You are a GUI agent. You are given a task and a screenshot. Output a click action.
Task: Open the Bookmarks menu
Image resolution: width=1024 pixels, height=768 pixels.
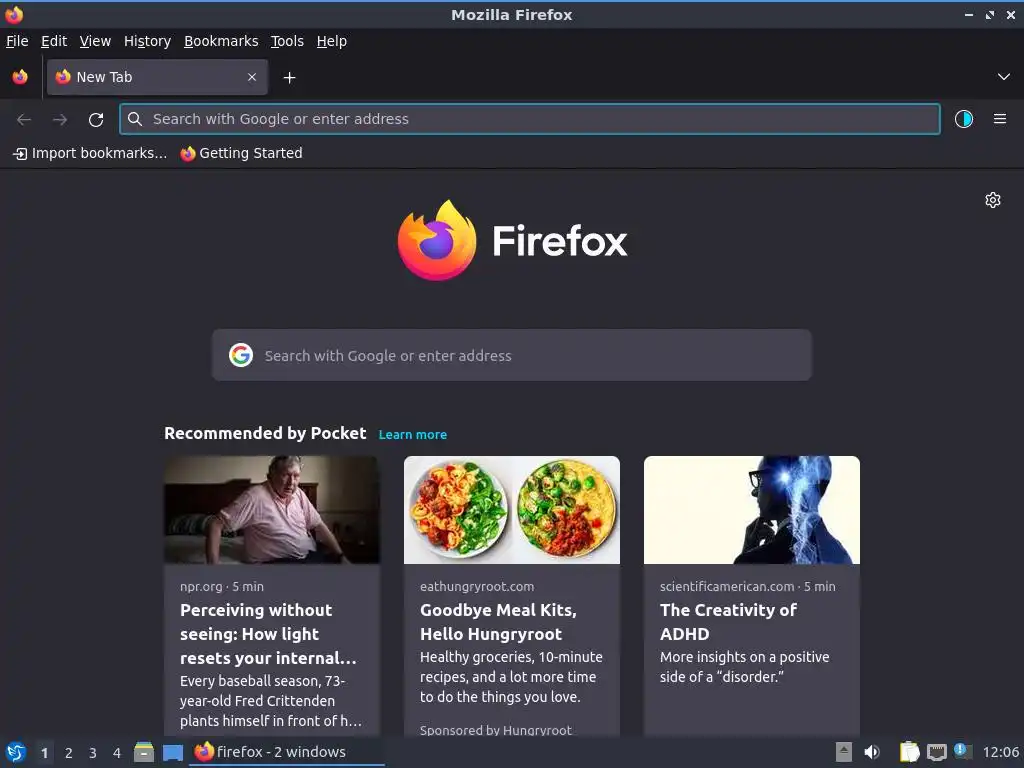221,41
